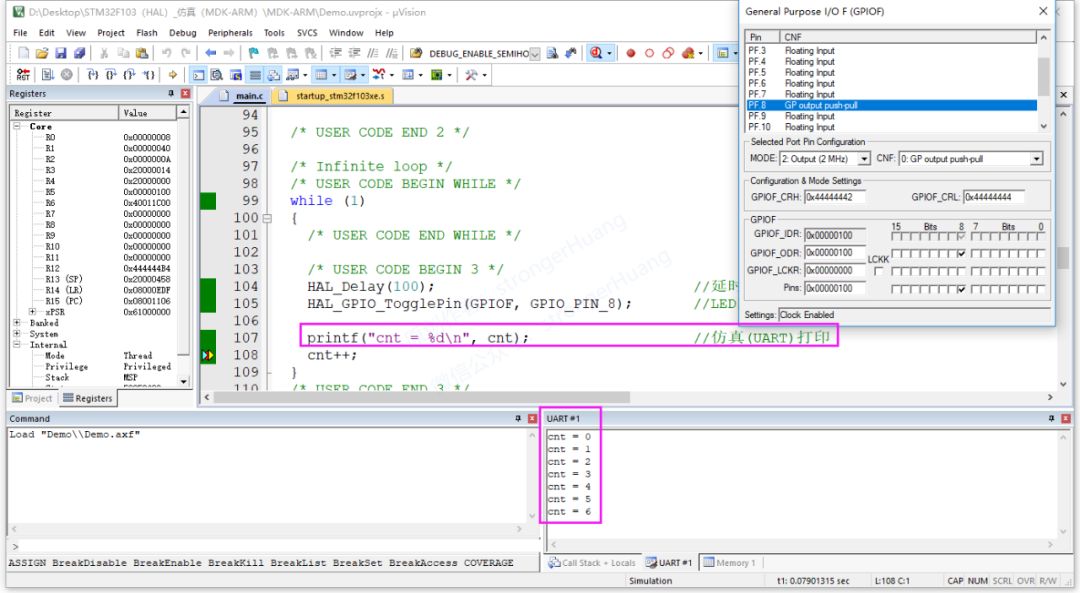Toggle a GPIOF Pins bit checkbox
The height and width of the screenshot is (593, 1080).
(x=961, y=288)
